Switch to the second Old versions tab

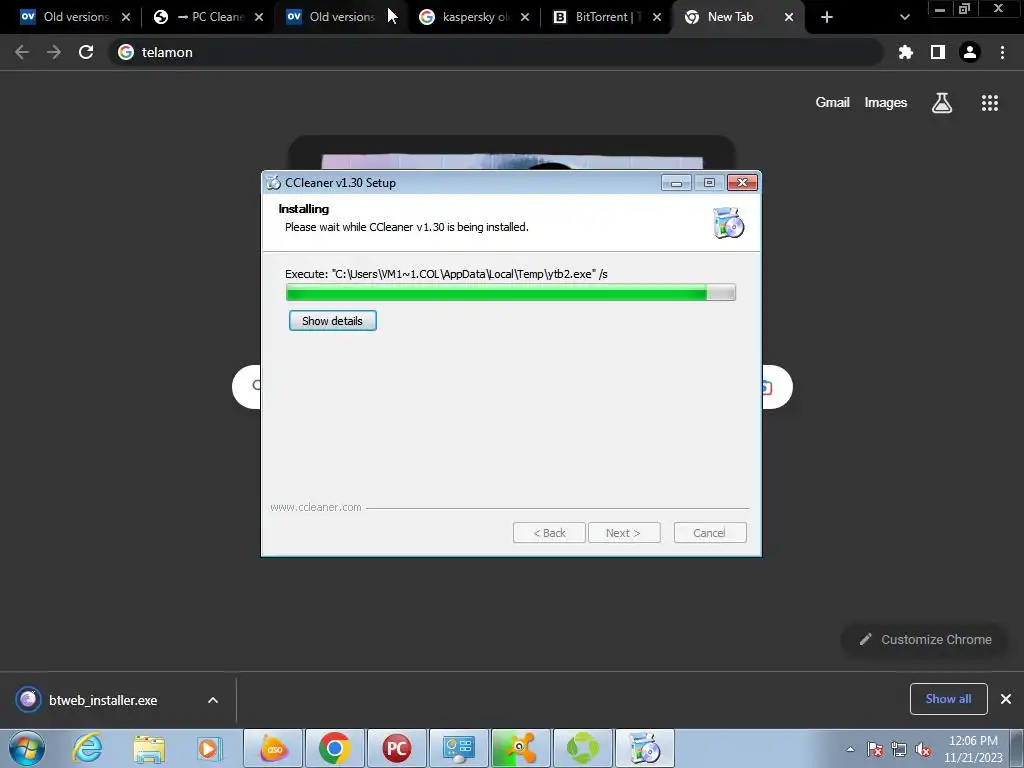340,17
